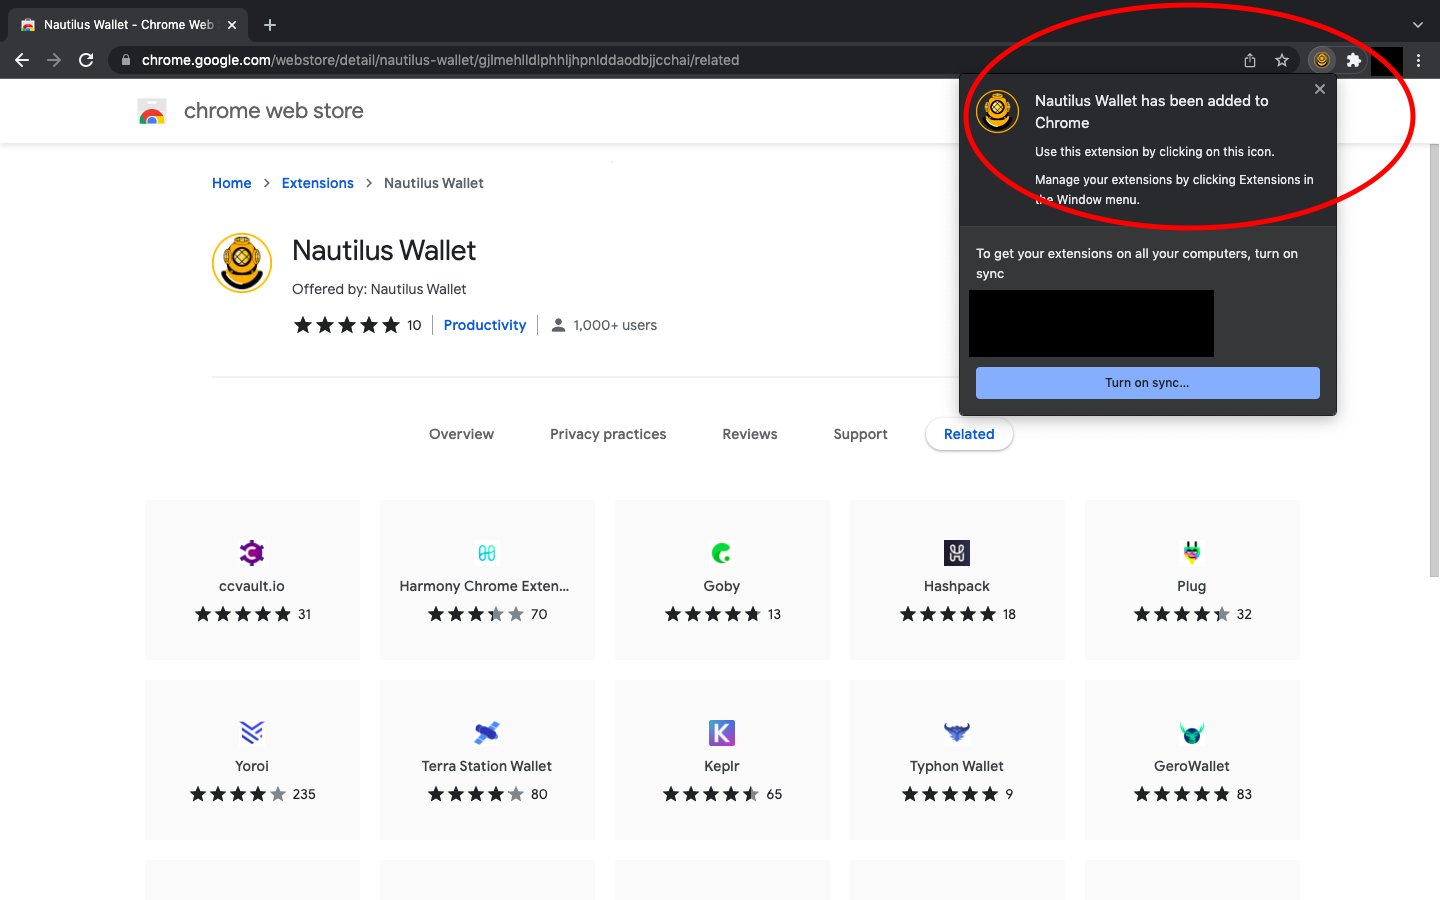Open the Extensions breadcrumb link
Screen dimensions: 1440x900
coord(318,183)
